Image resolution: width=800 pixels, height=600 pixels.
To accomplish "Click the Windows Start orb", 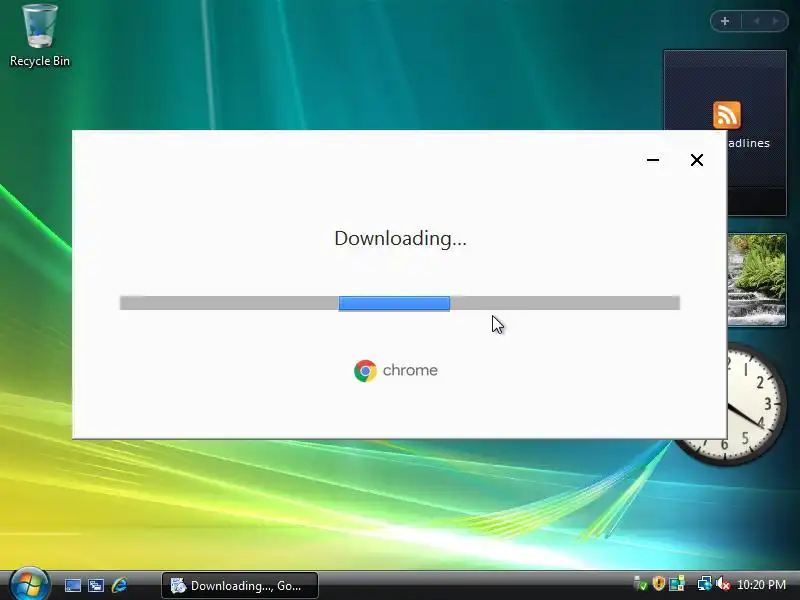I will click(x=30, y=584).
